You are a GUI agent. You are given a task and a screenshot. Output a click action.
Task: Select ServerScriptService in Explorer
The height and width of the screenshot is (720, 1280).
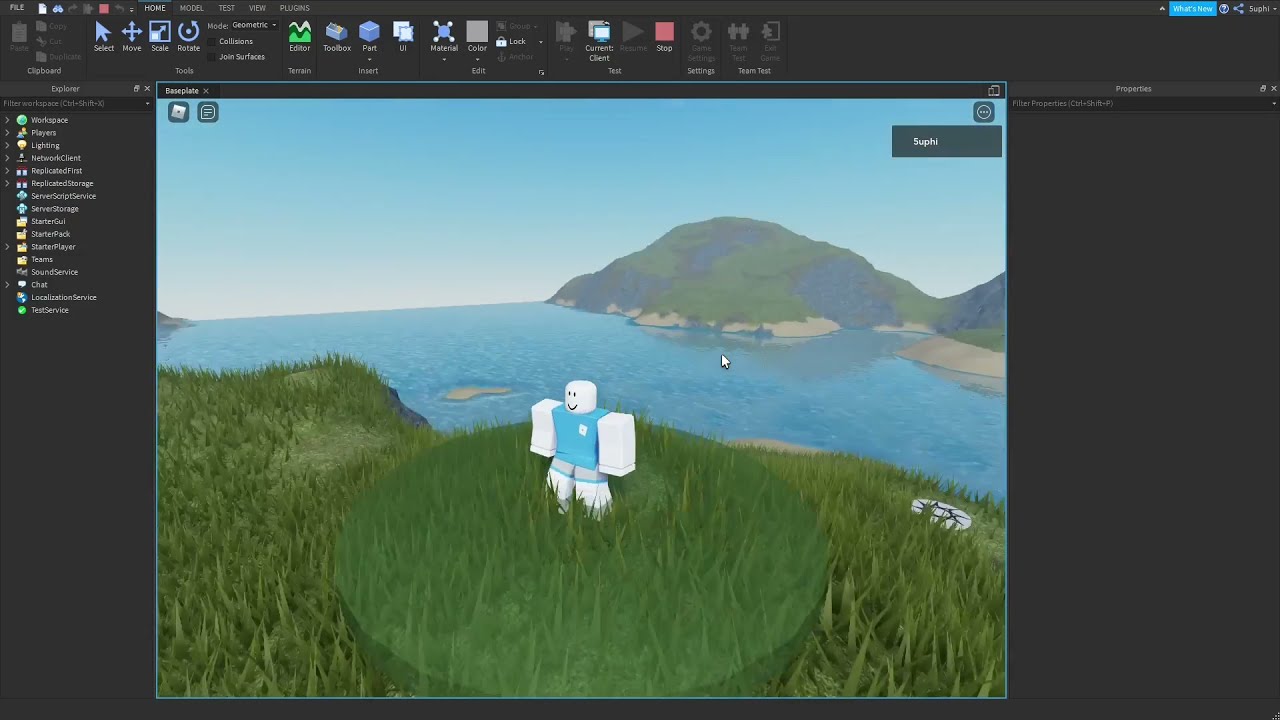(x=63, y=196)
